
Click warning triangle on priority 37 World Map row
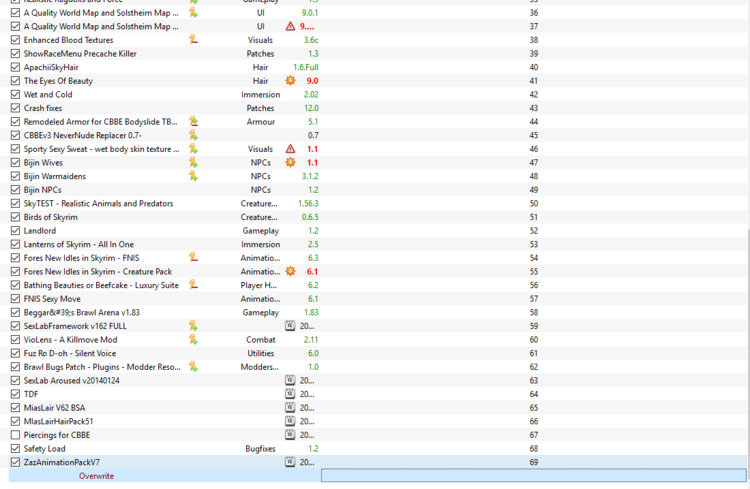click(290, 26)
